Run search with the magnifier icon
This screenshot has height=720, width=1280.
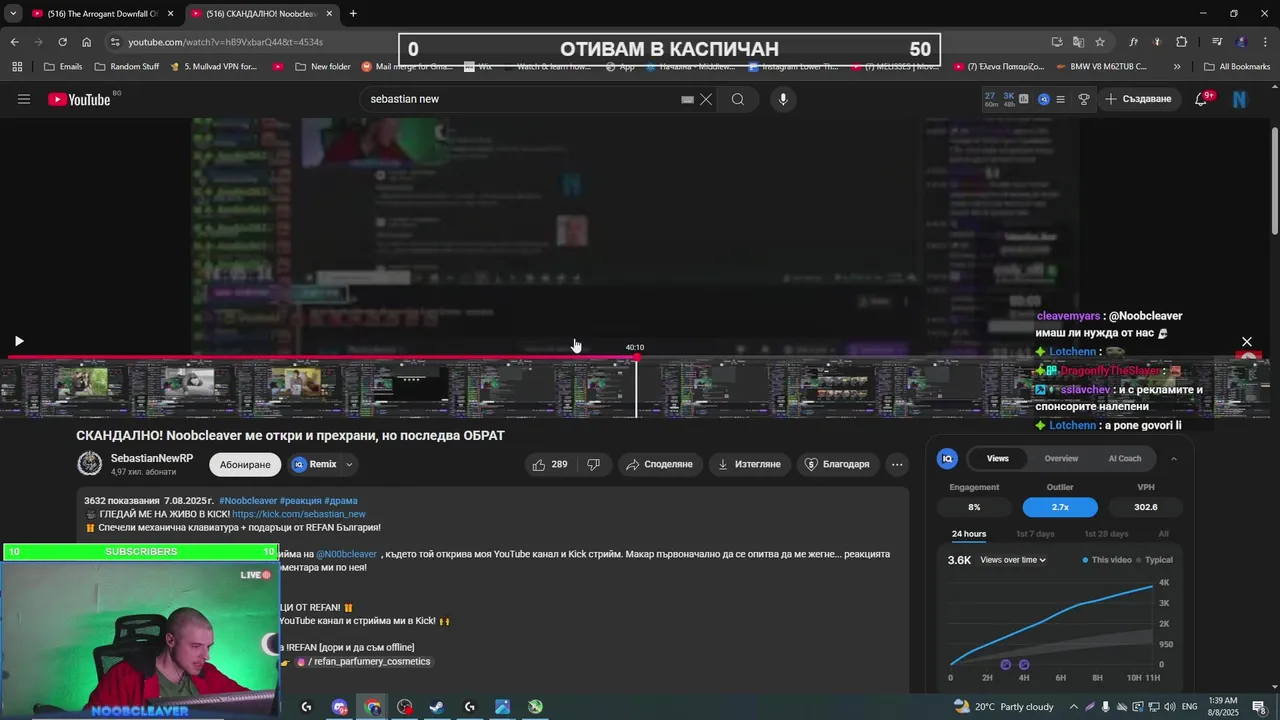738,99
